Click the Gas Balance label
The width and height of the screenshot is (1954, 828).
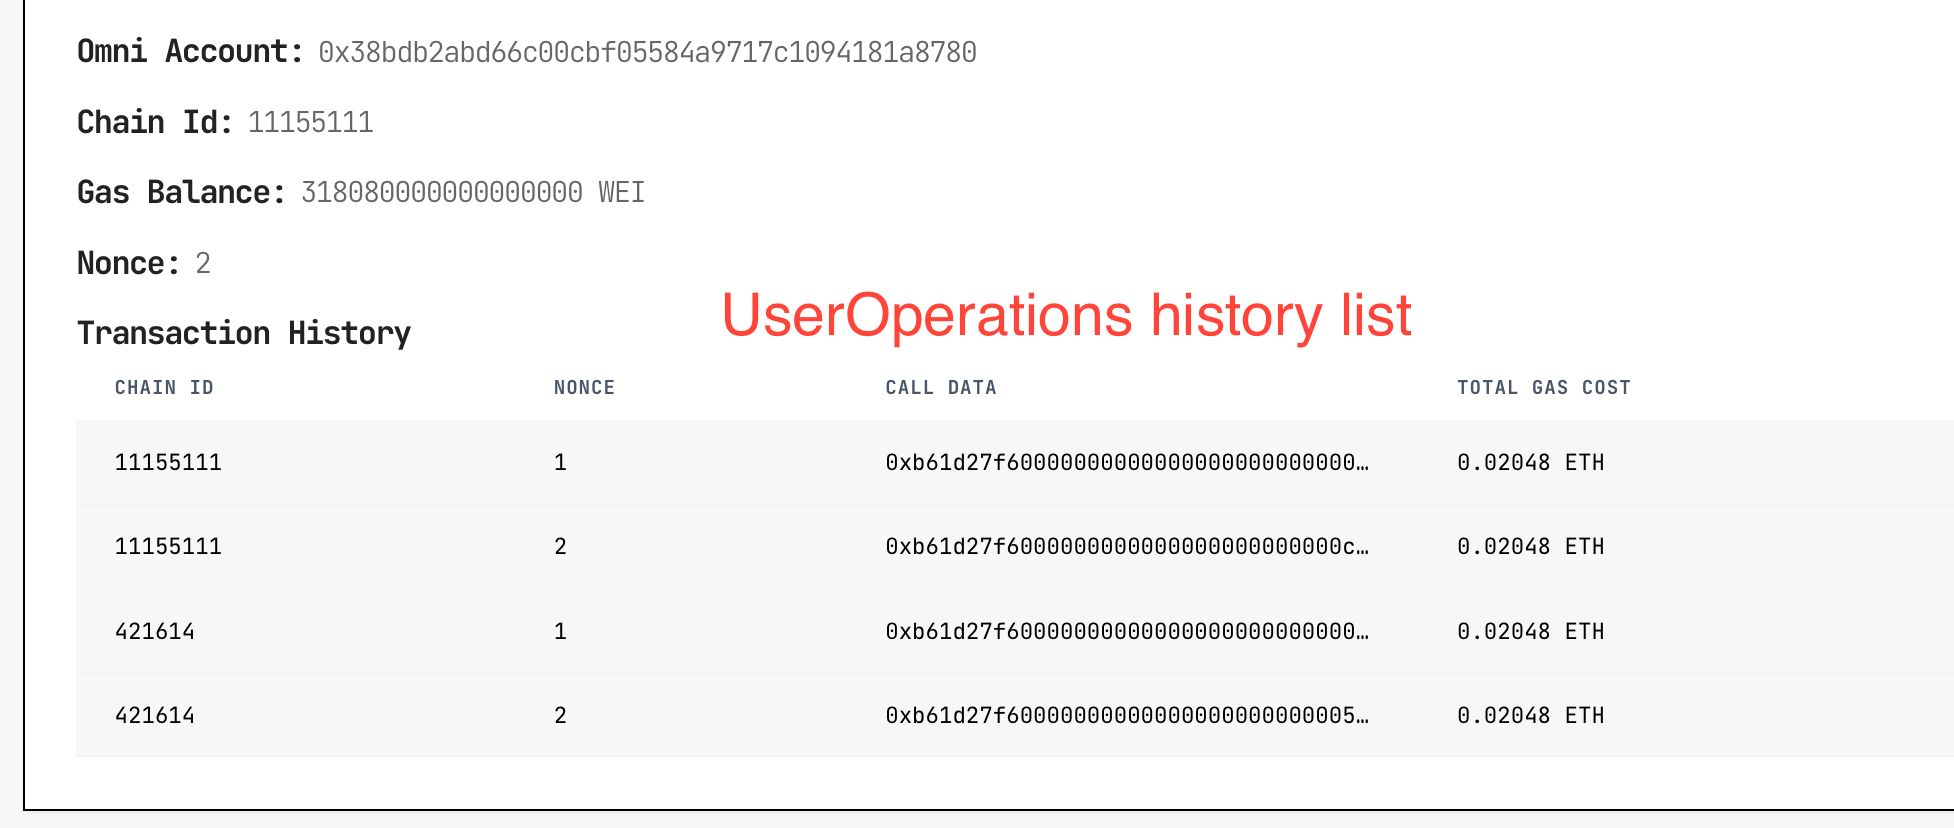click(182, 192)
